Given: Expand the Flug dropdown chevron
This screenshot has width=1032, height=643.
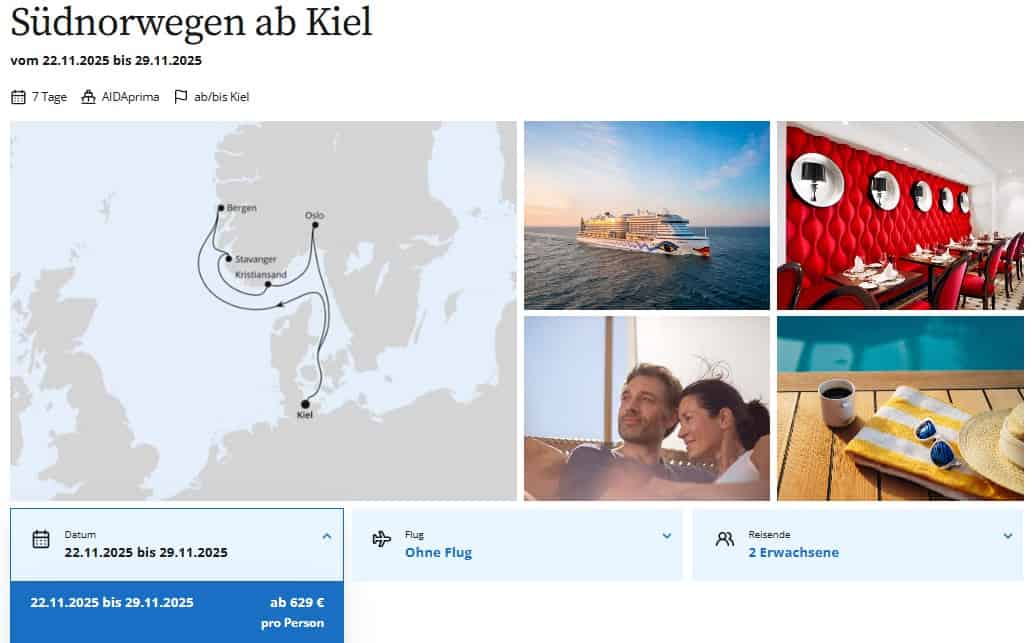Looking at the screenshot, I should (667, 536).
